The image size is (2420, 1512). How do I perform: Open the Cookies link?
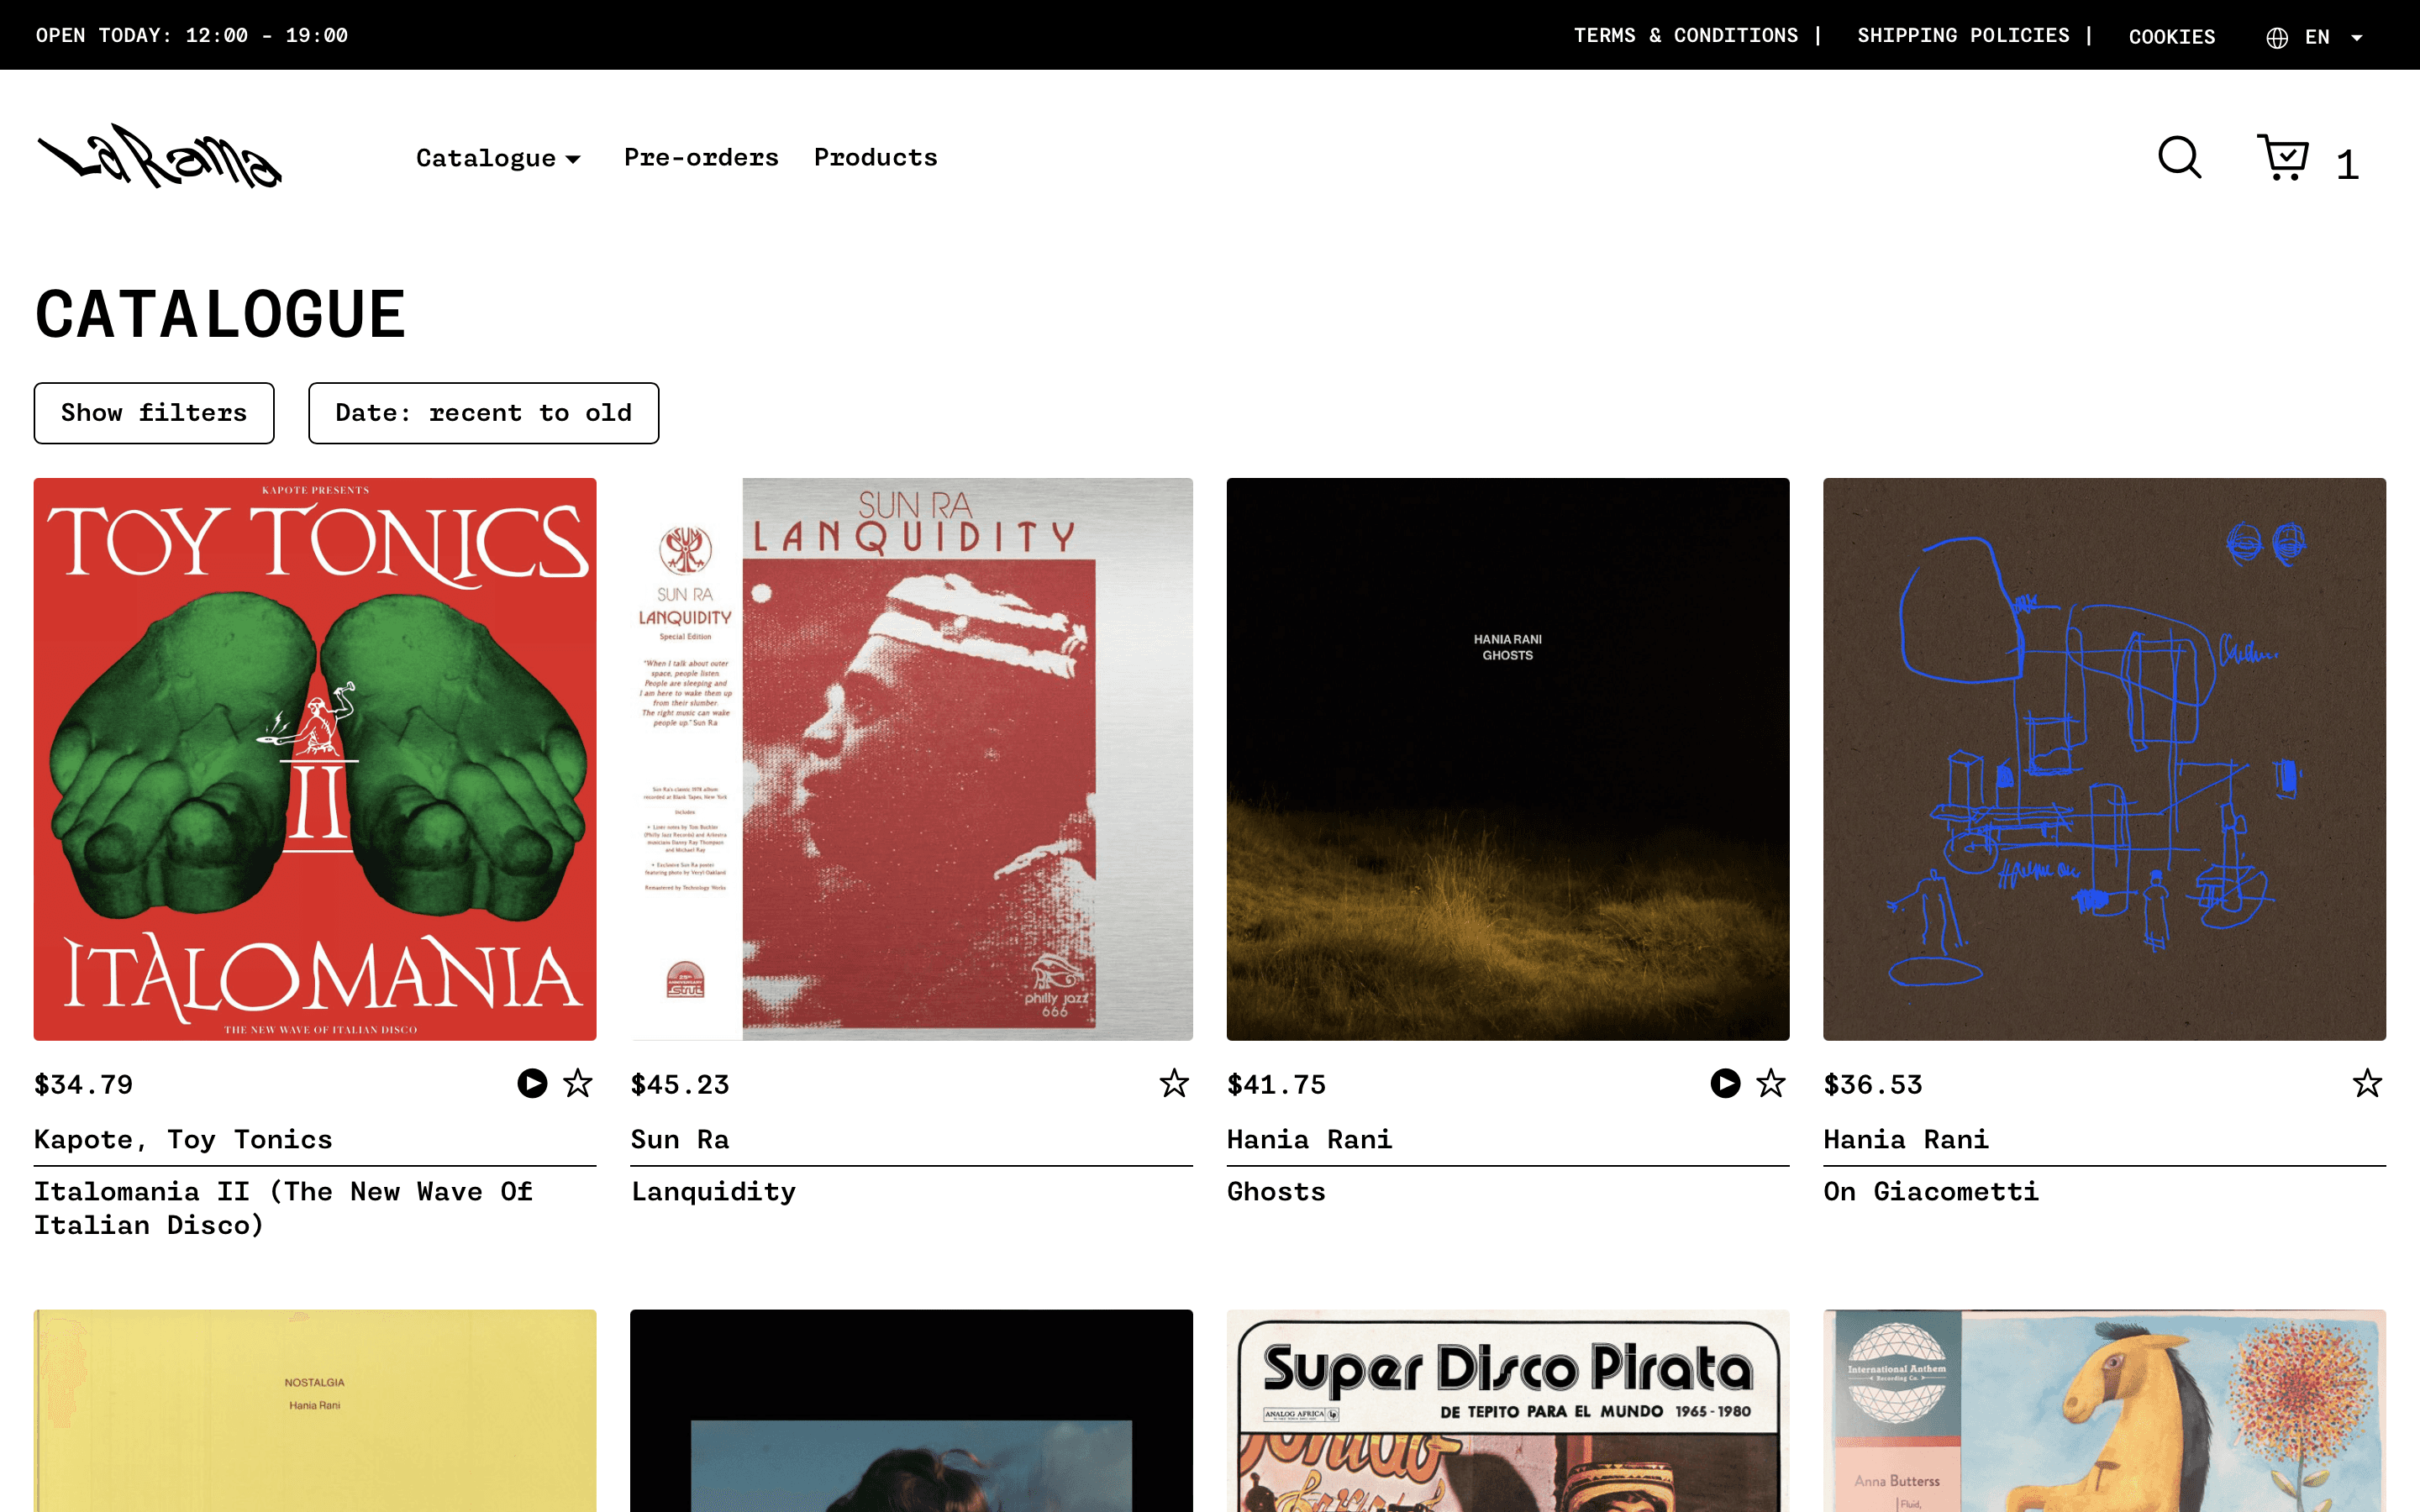tap(2171, 37)
